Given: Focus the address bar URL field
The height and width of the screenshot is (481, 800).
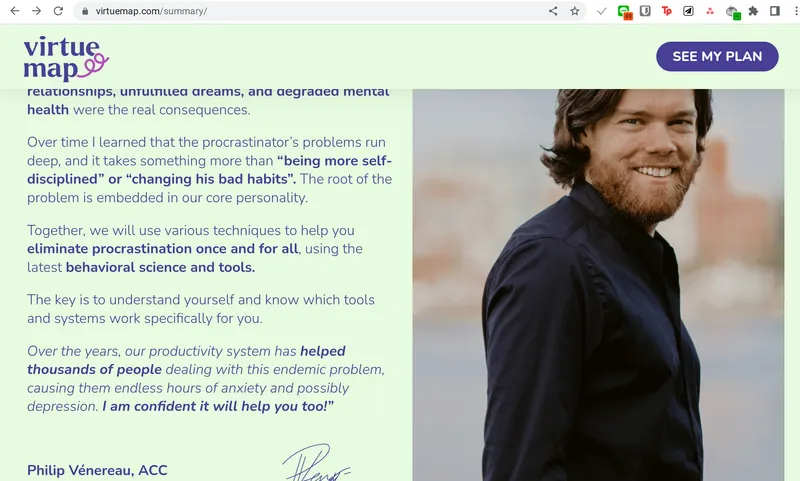Looking at the screenshot, I should (316, 11).
